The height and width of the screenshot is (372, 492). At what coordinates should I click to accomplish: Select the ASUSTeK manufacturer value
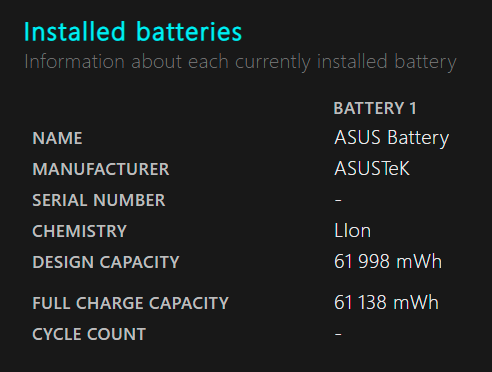pos(372,169)
